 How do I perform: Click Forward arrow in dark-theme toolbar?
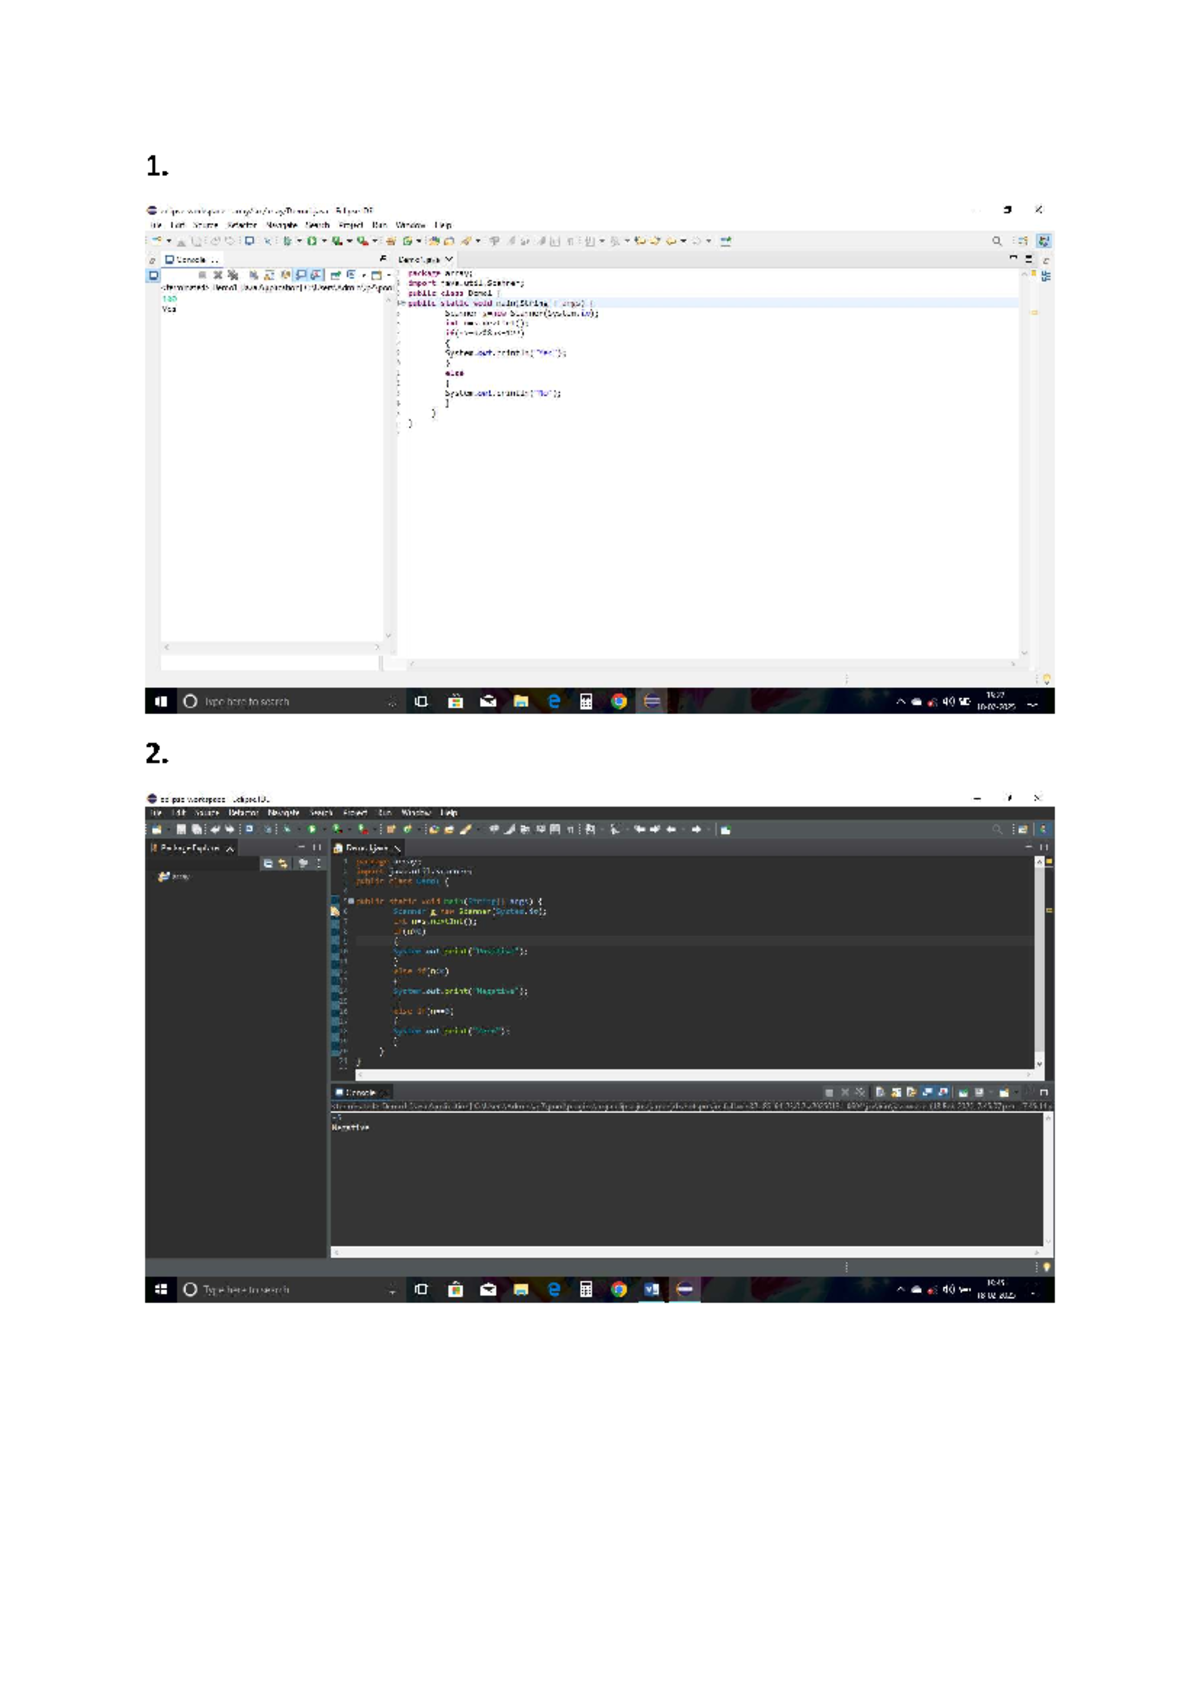pyautogui.click(x=696, y=829)
